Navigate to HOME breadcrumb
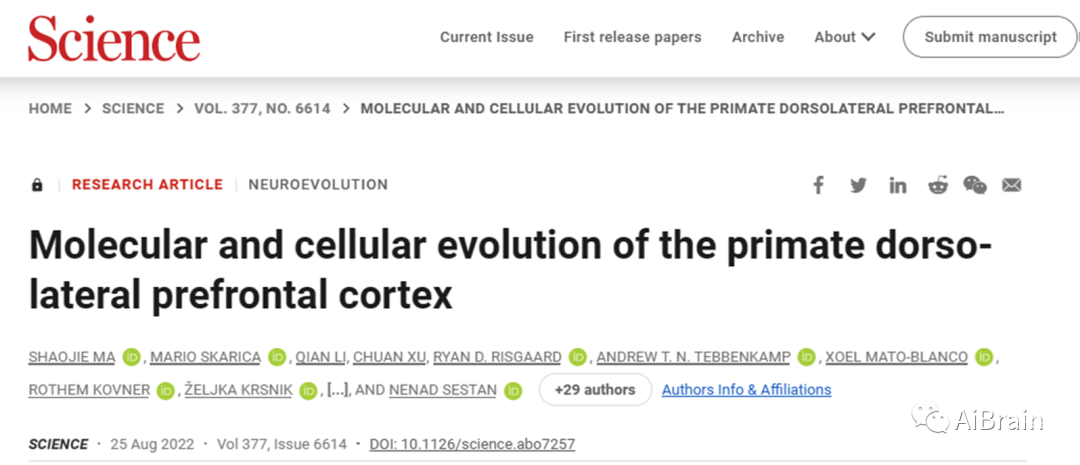 (50, 109)
